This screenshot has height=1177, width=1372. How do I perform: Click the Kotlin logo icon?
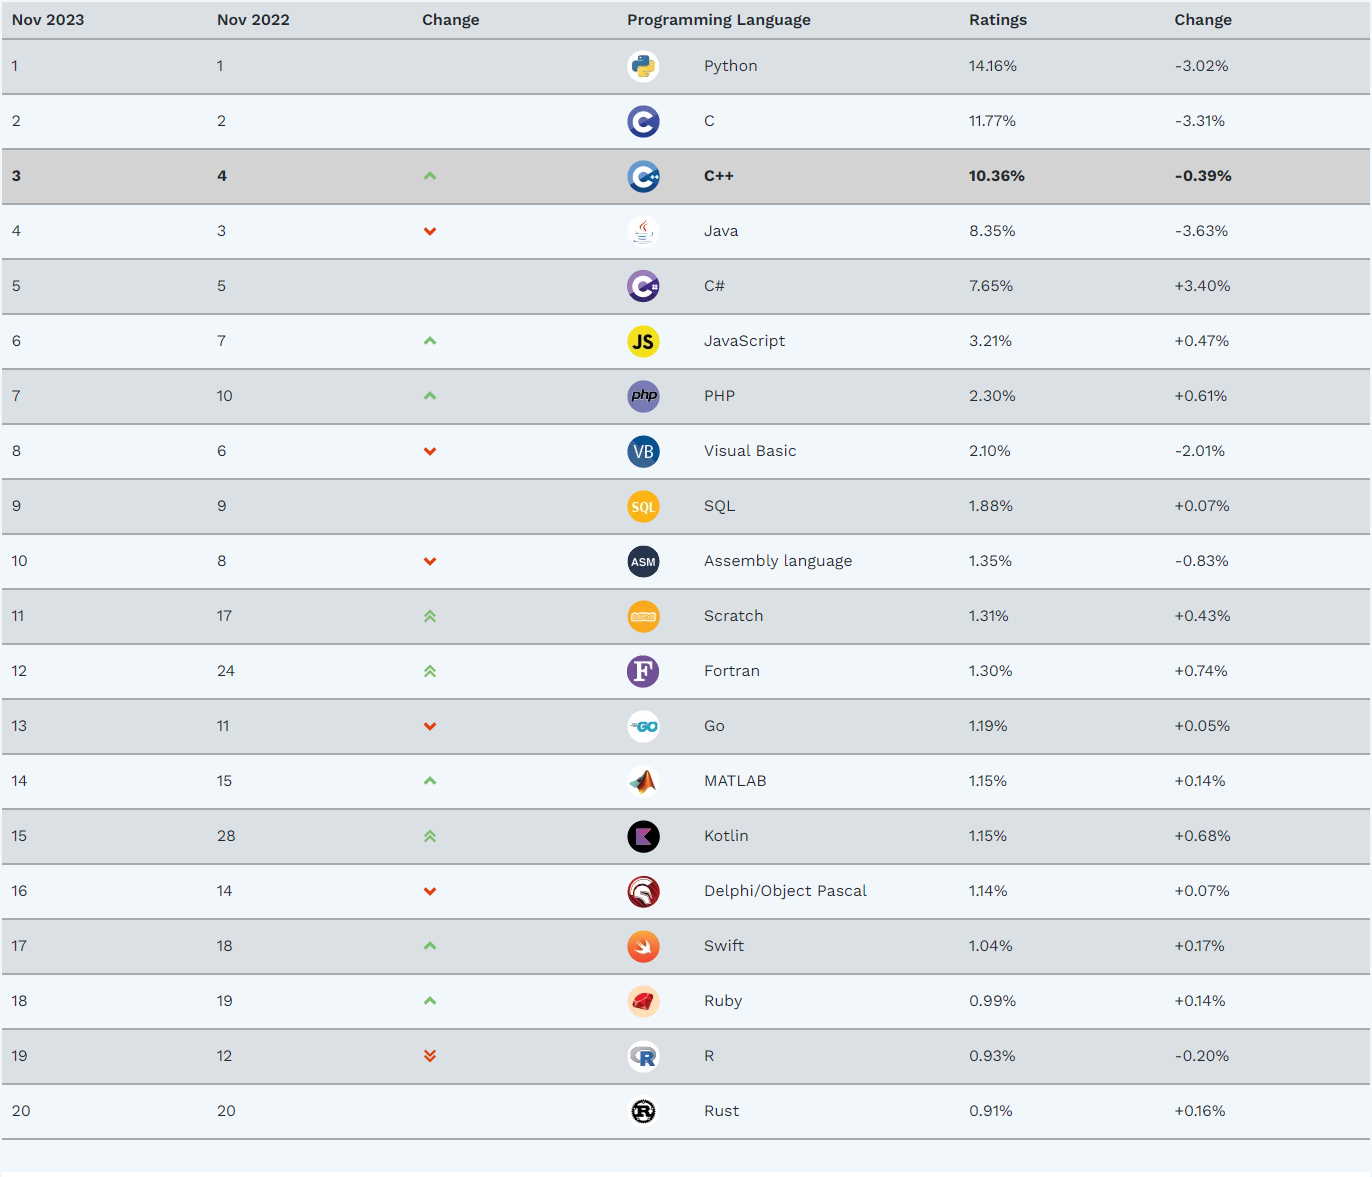tap(643, 836)
